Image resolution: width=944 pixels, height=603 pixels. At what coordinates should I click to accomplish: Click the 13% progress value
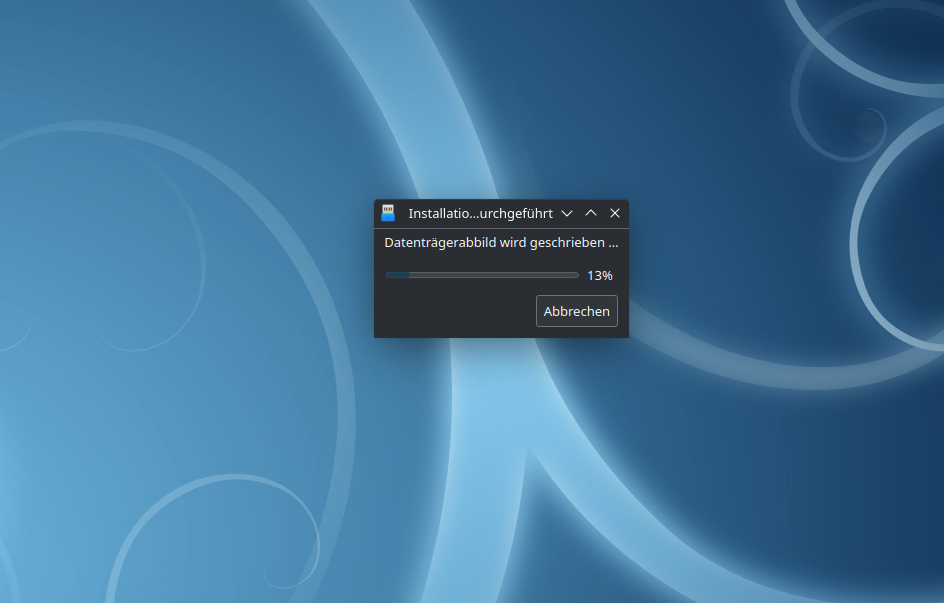pyautogui.click(x=600, y=276)
